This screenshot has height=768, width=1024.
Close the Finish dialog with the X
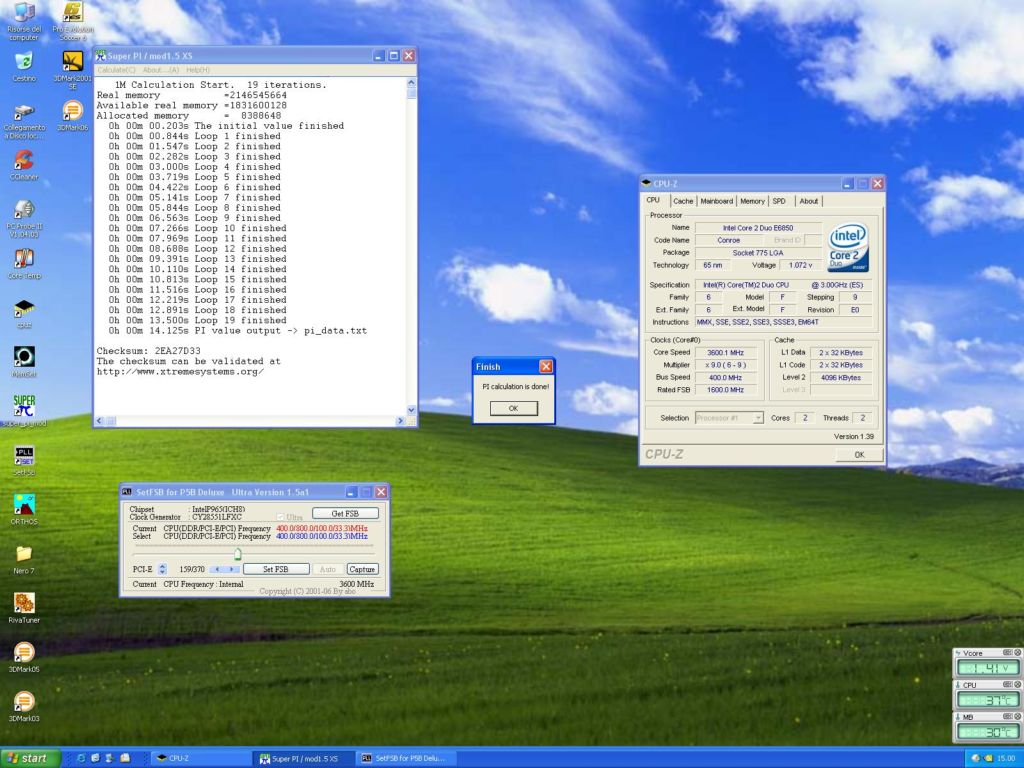coord(546,366)
